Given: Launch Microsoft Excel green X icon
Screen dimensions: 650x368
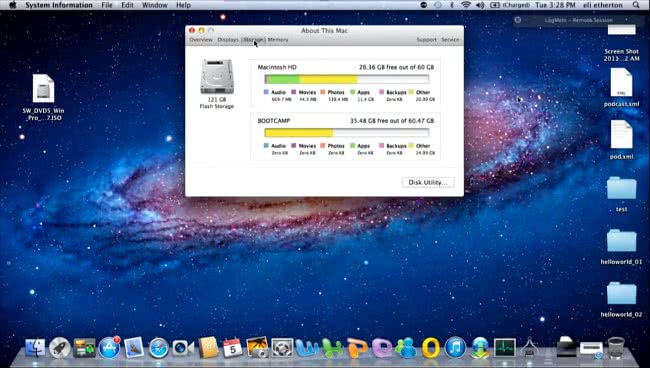Looking at the screenshot, I should (332, 348).
